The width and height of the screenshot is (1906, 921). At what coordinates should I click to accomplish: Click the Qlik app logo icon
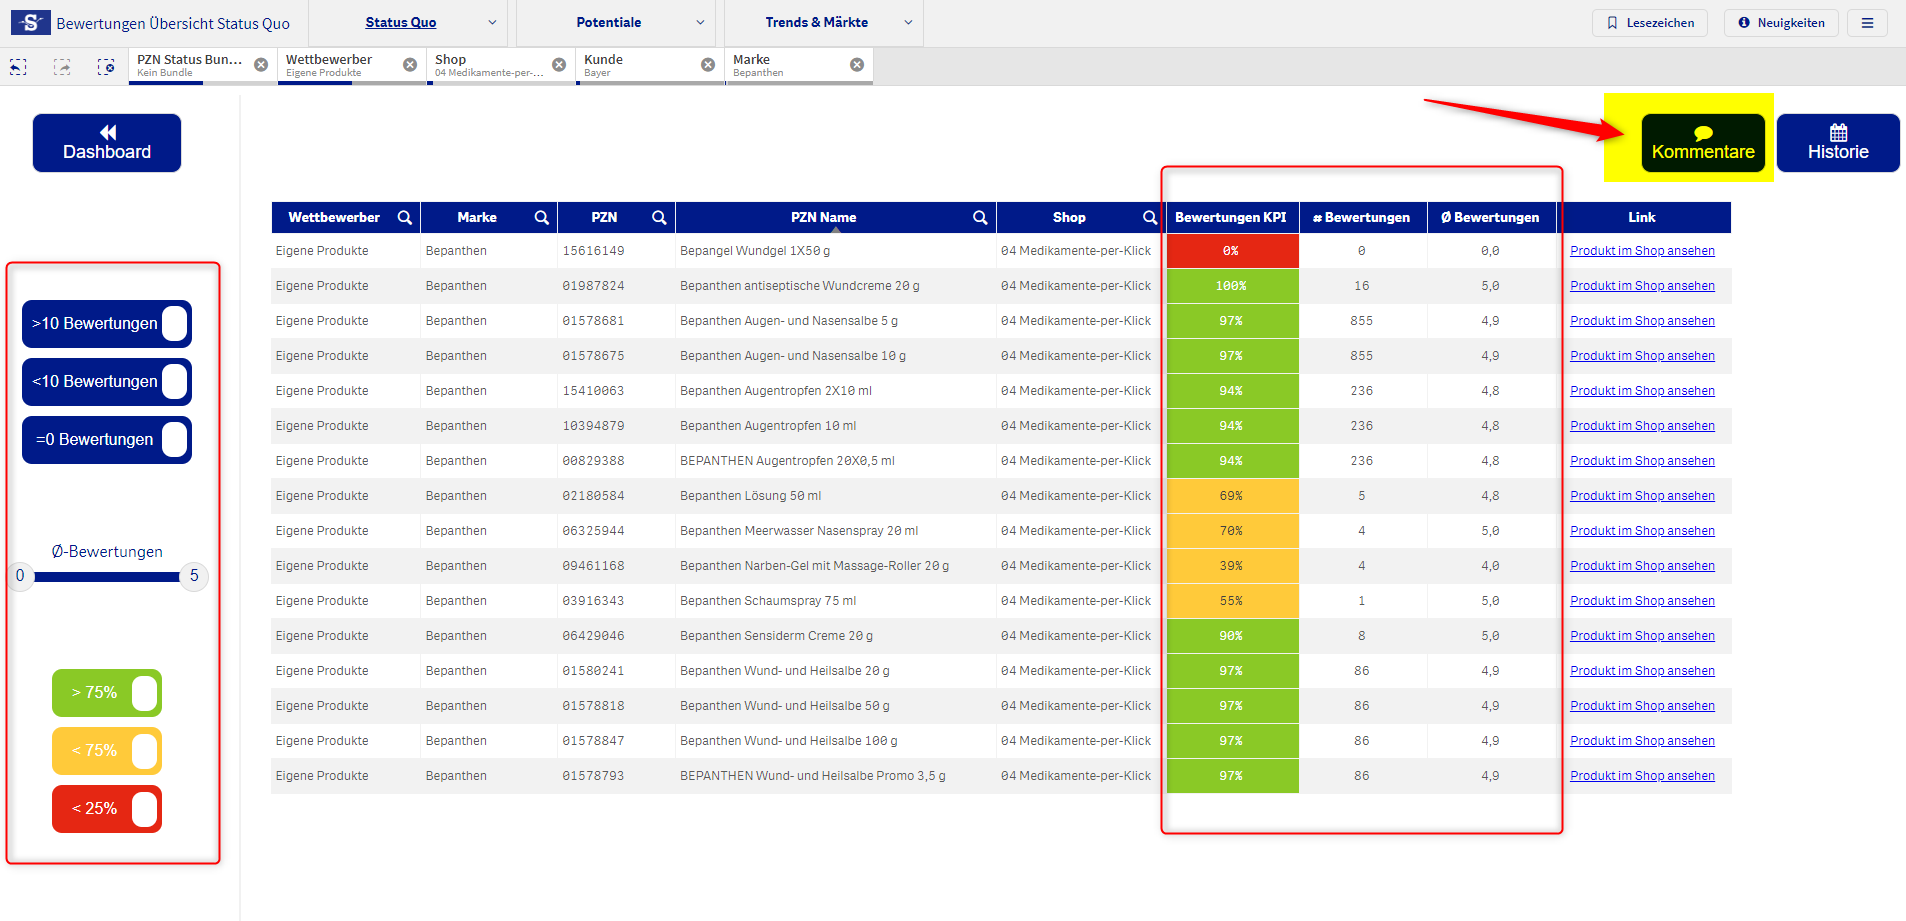tap(30, 23)
